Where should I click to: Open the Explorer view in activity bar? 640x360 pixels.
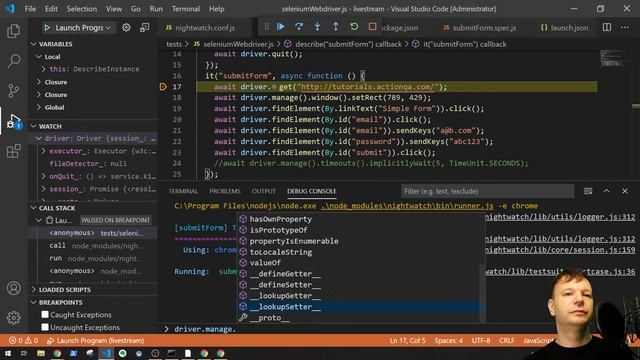(x=13, y=31)
